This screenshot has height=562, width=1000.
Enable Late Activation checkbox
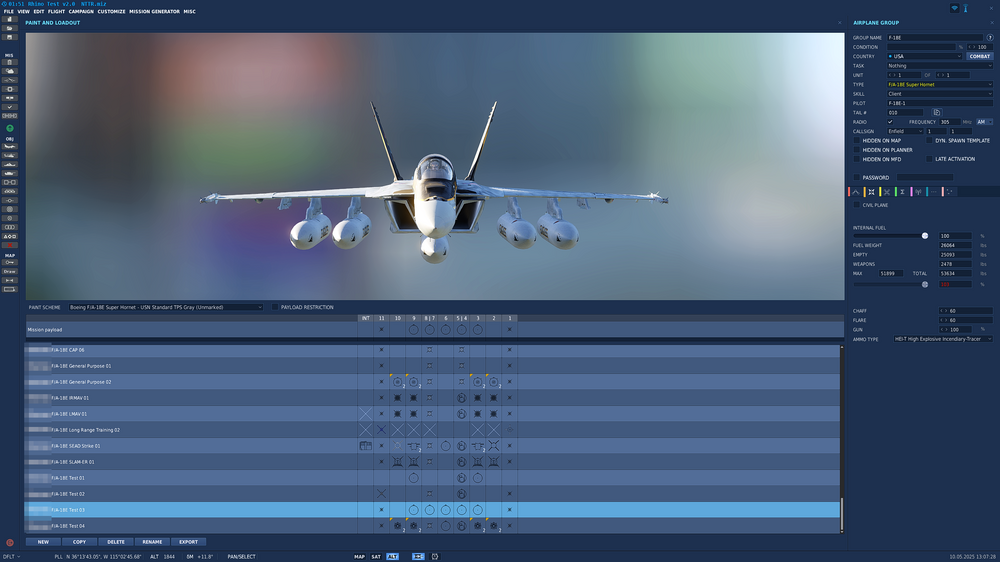(929, 159)
